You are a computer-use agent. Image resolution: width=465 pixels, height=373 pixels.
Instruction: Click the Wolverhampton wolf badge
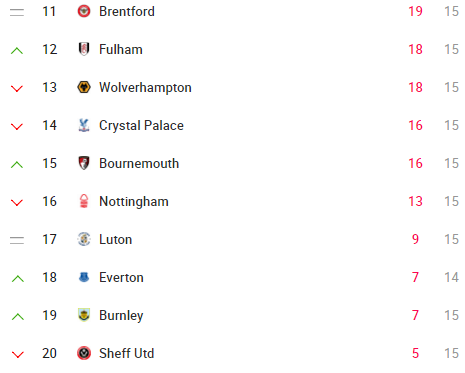pyautogui.click(x=84, y=87)
